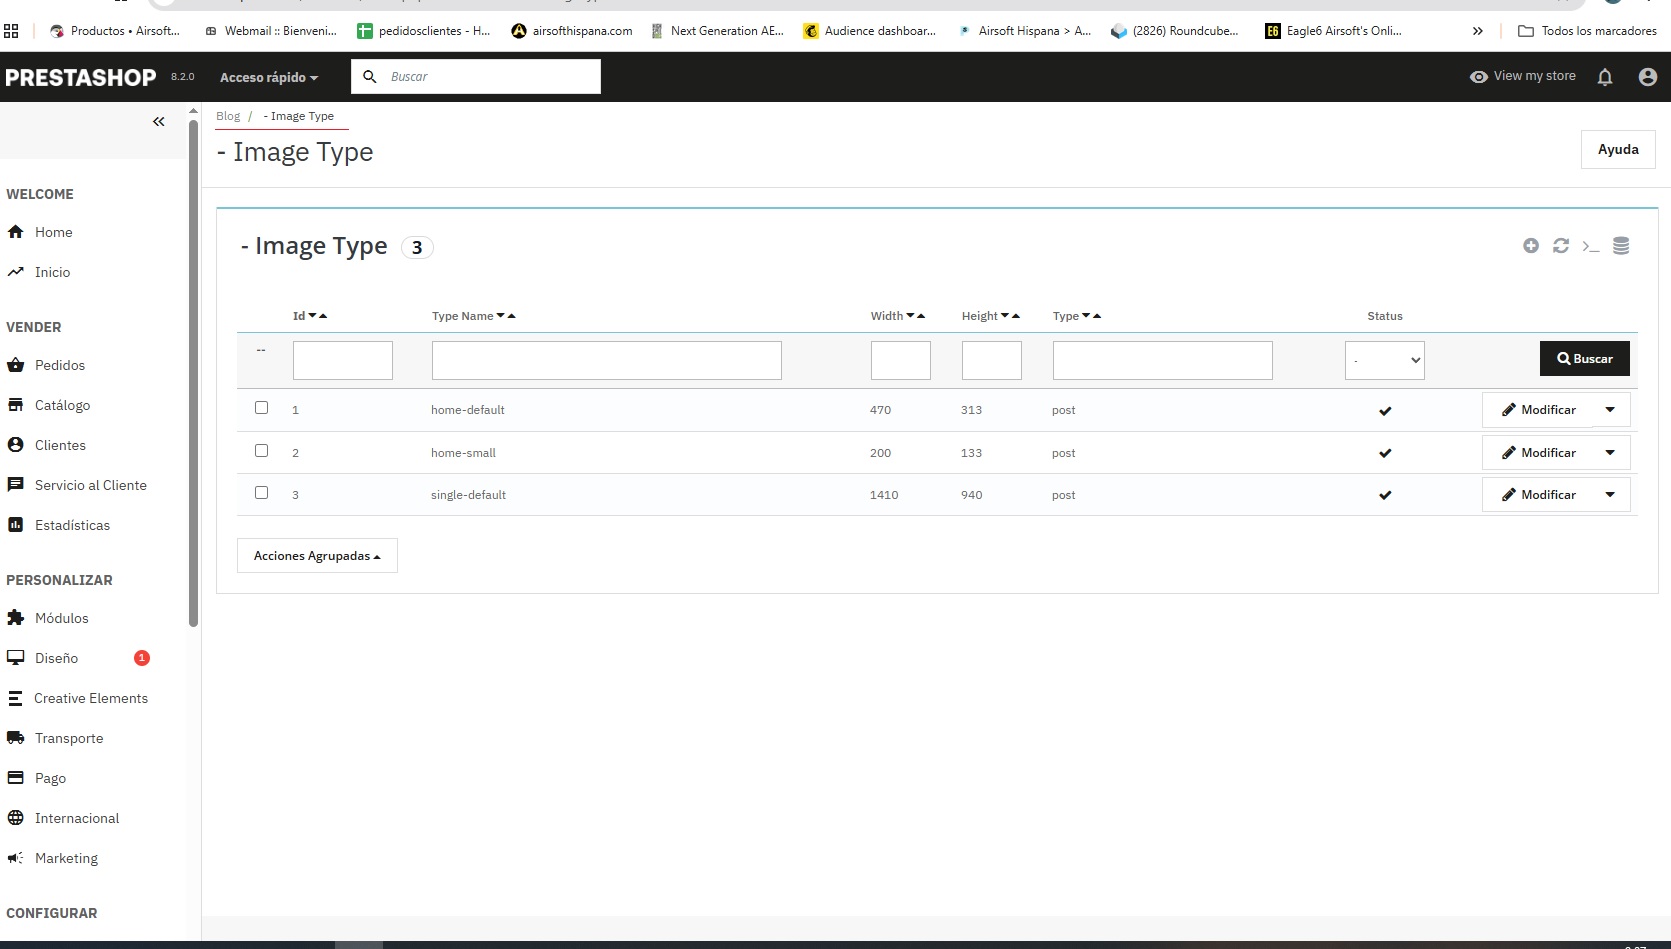The height and width of the screenshot is (949, 1671).
Task: Expand actions arrow beside Modificar for home-default
Action: click(x=1610, y=410)
